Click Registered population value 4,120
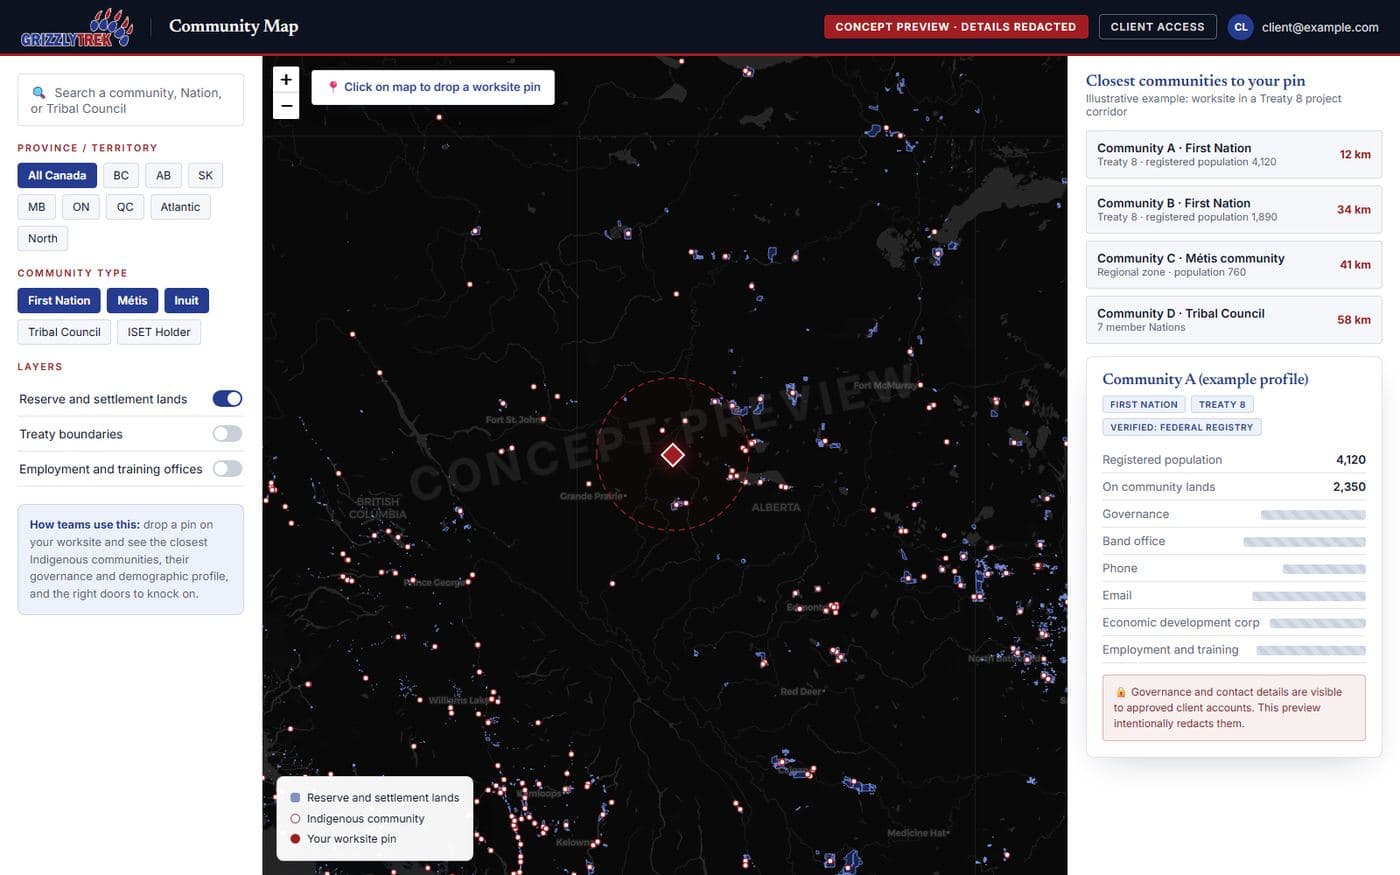 tap(1350, 460)
